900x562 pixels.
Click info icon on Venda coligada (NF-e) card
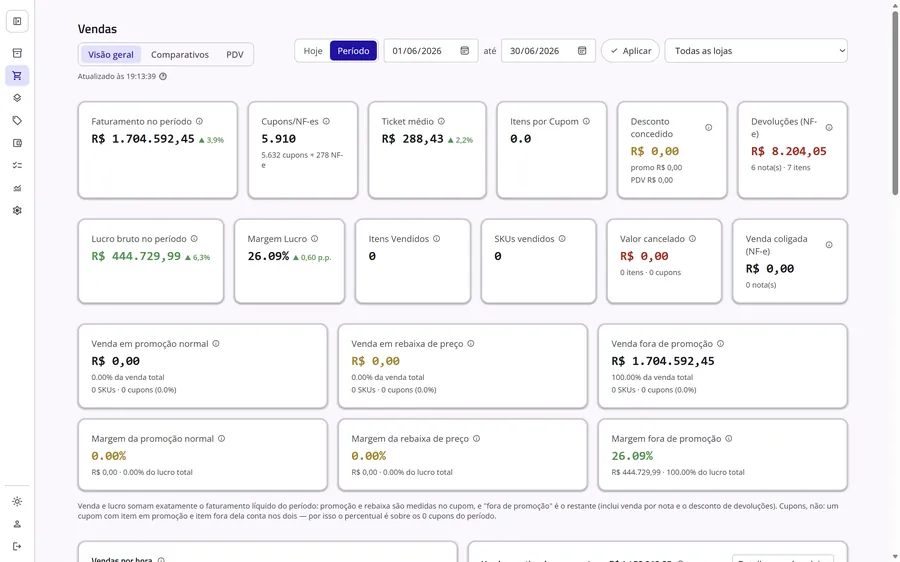click(829, 245)
